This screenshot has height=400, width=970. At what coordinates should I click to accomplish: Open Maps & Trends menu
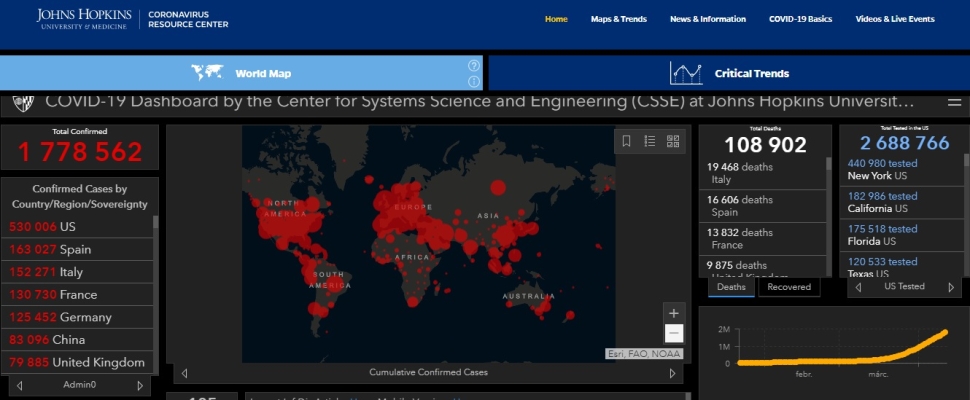tap(619, 19)
